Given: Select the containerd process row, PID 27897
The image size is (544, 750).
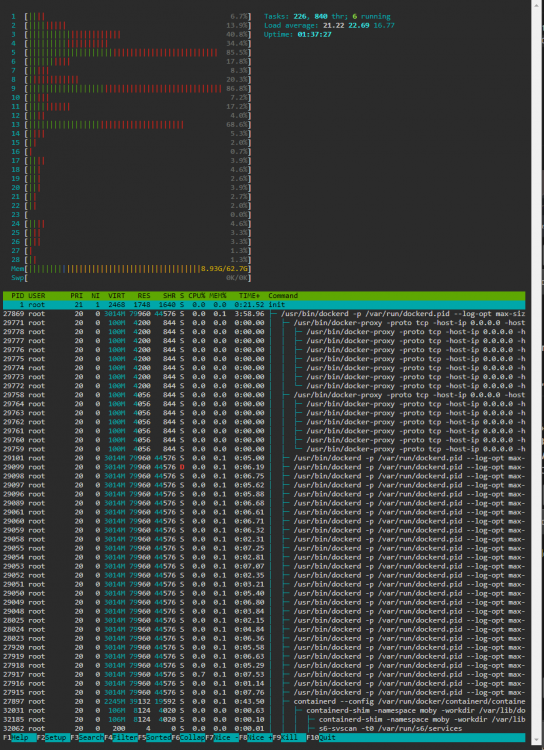Looking at the screenshot, I should click(x=264, y=701).
